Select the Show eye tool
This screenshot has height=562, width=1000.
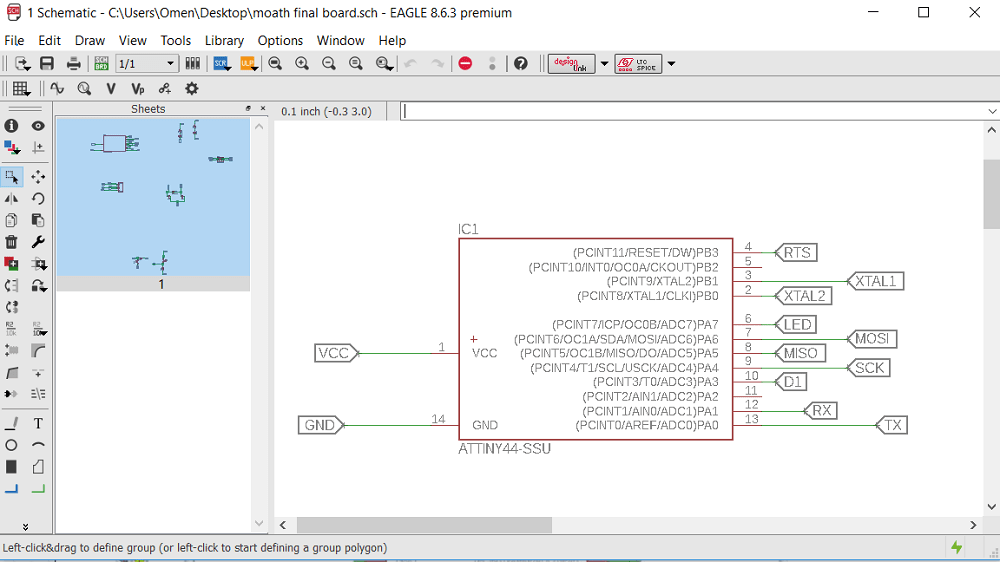click(38, 126)
